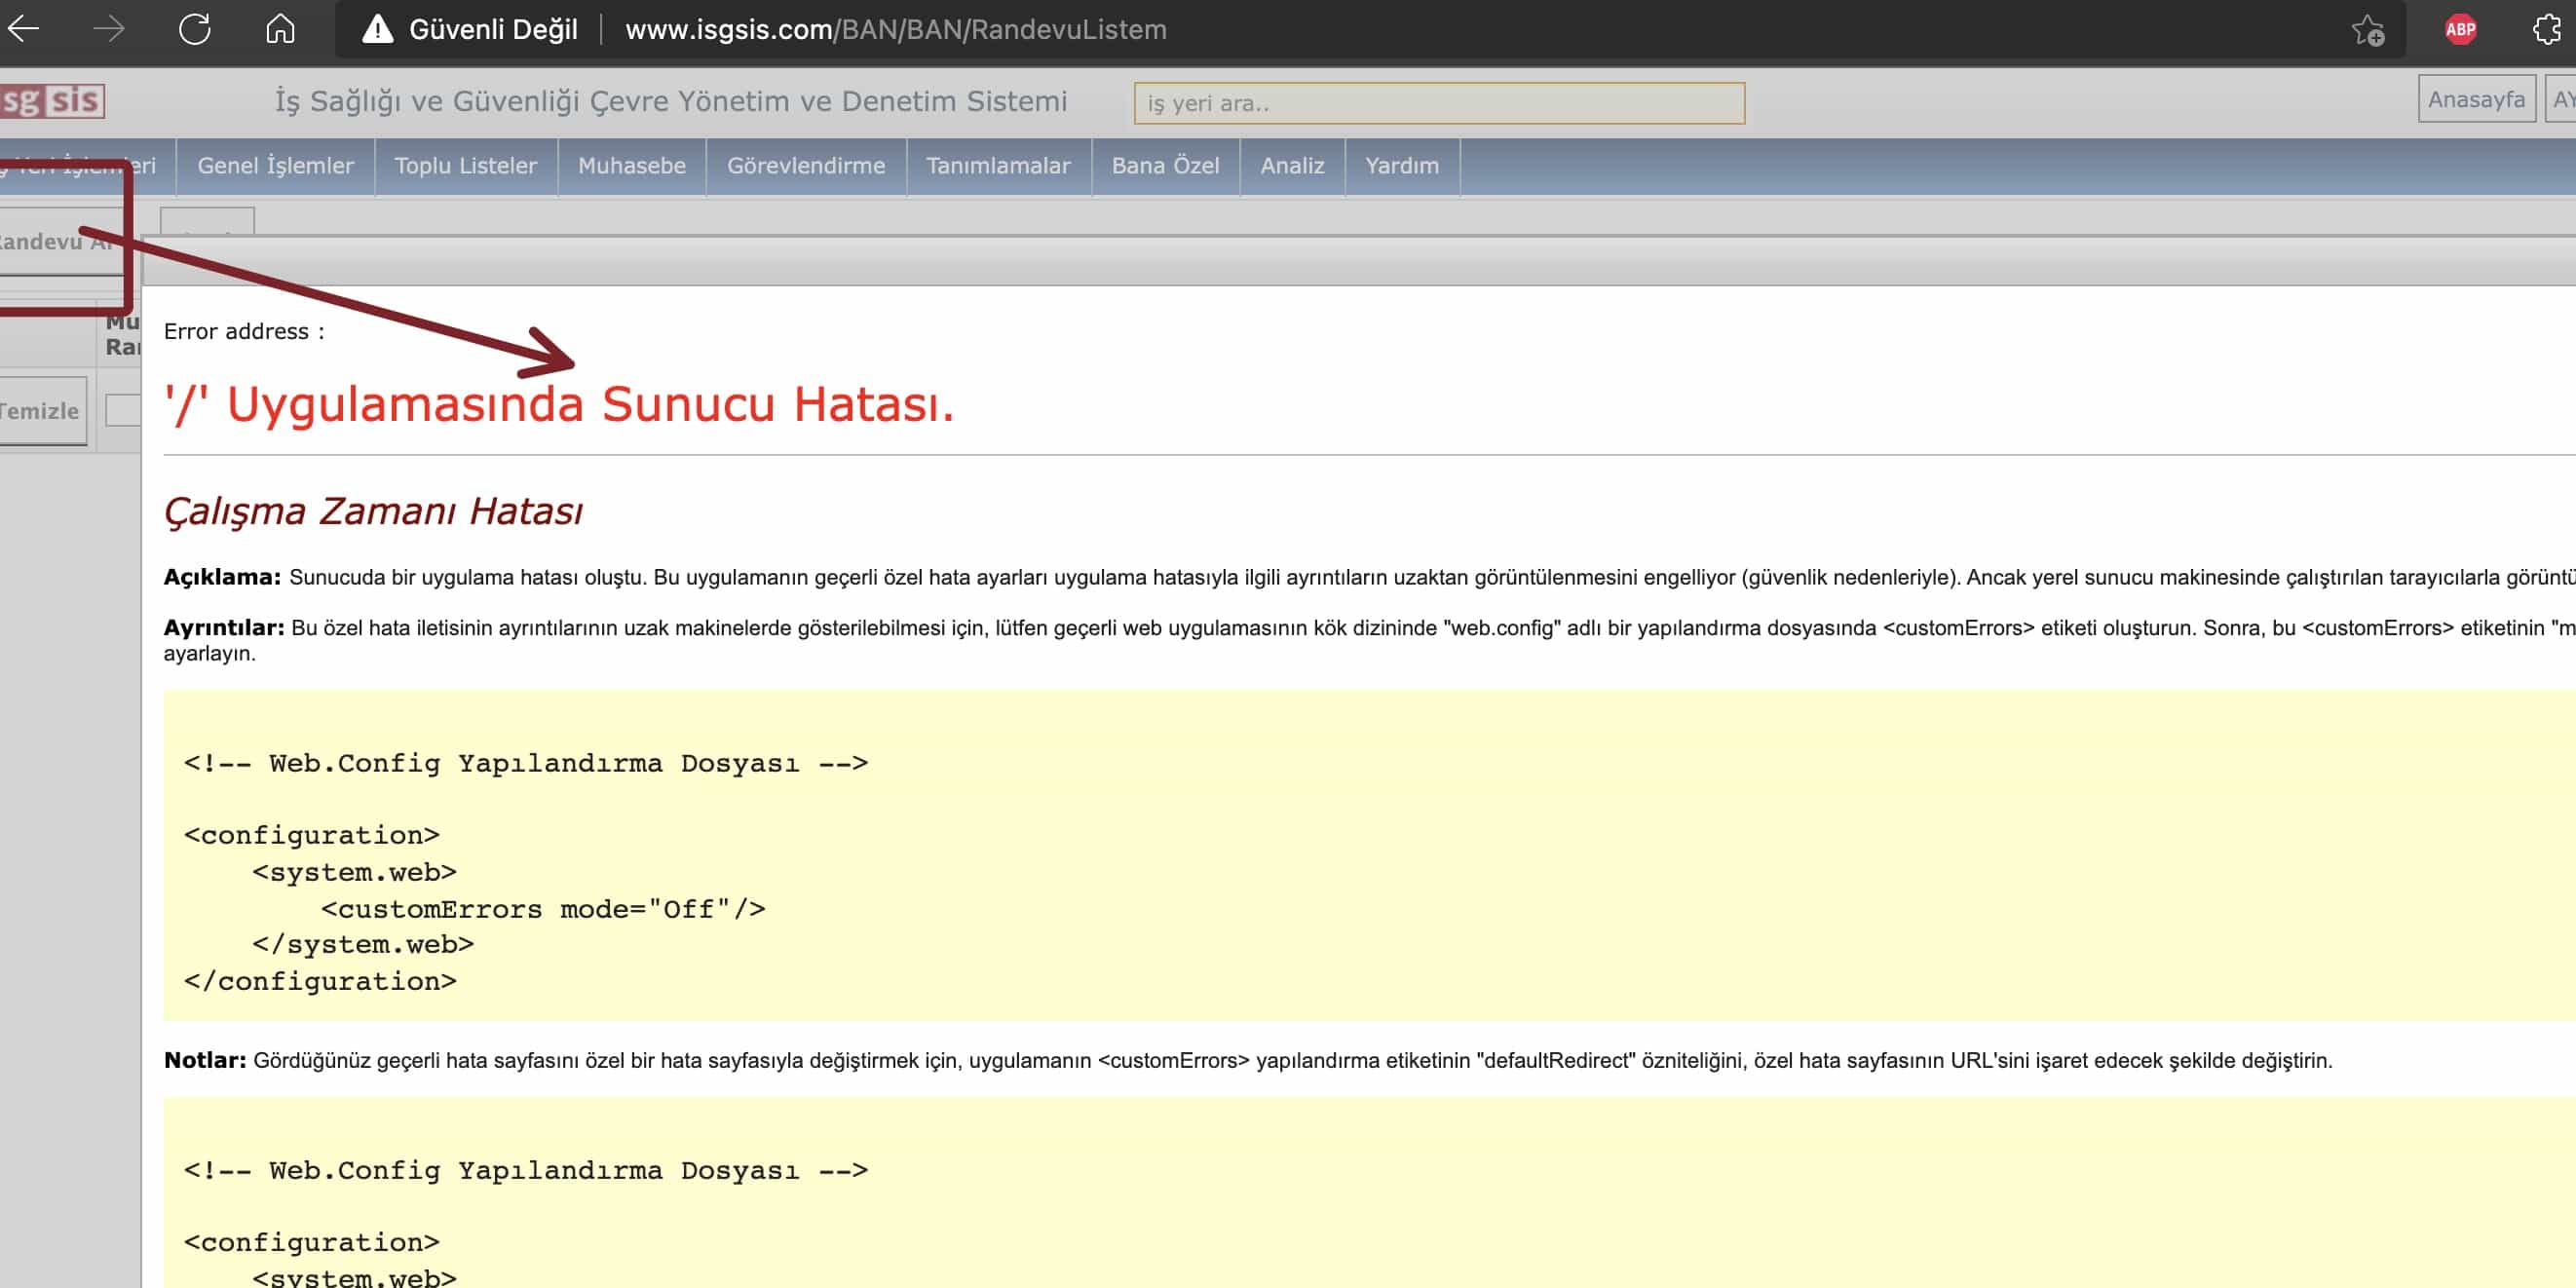Open the Bana Özel menu
This screenshot has height=1288, width=2576.
(x=1165, y=166)
